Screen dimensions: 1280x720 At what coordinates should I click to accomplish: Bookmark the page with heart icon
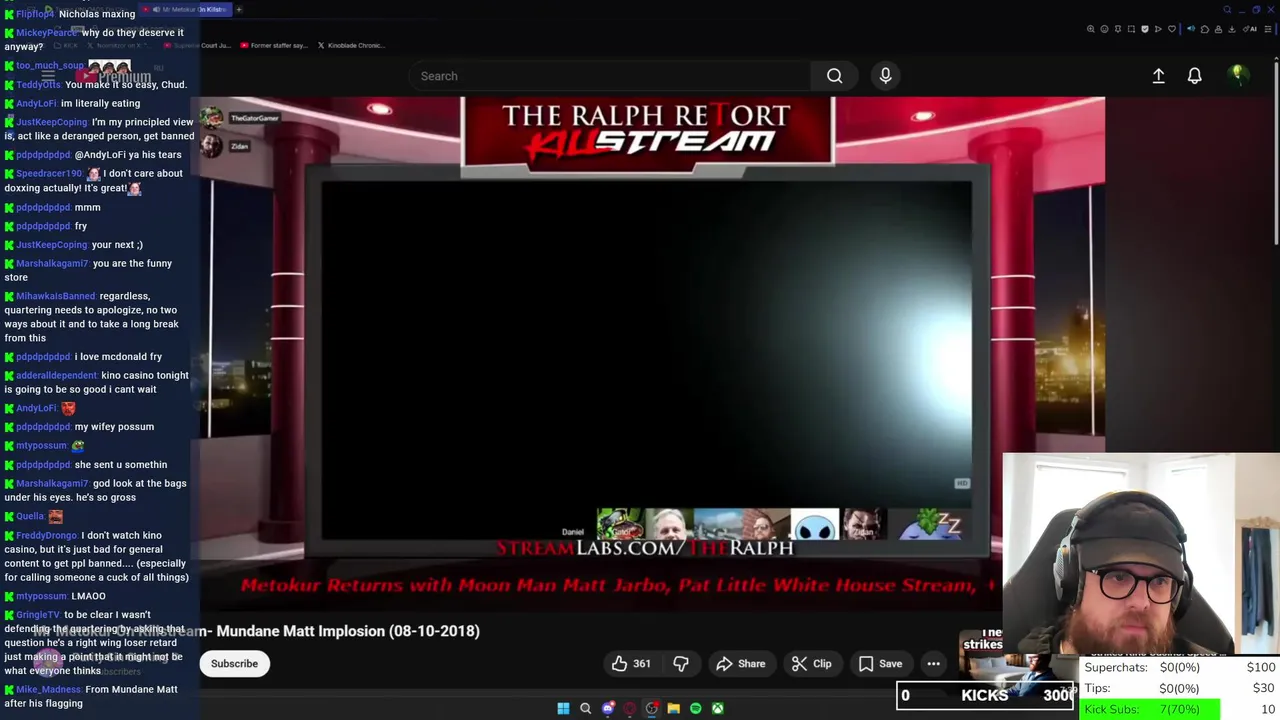click(1172, 29)
